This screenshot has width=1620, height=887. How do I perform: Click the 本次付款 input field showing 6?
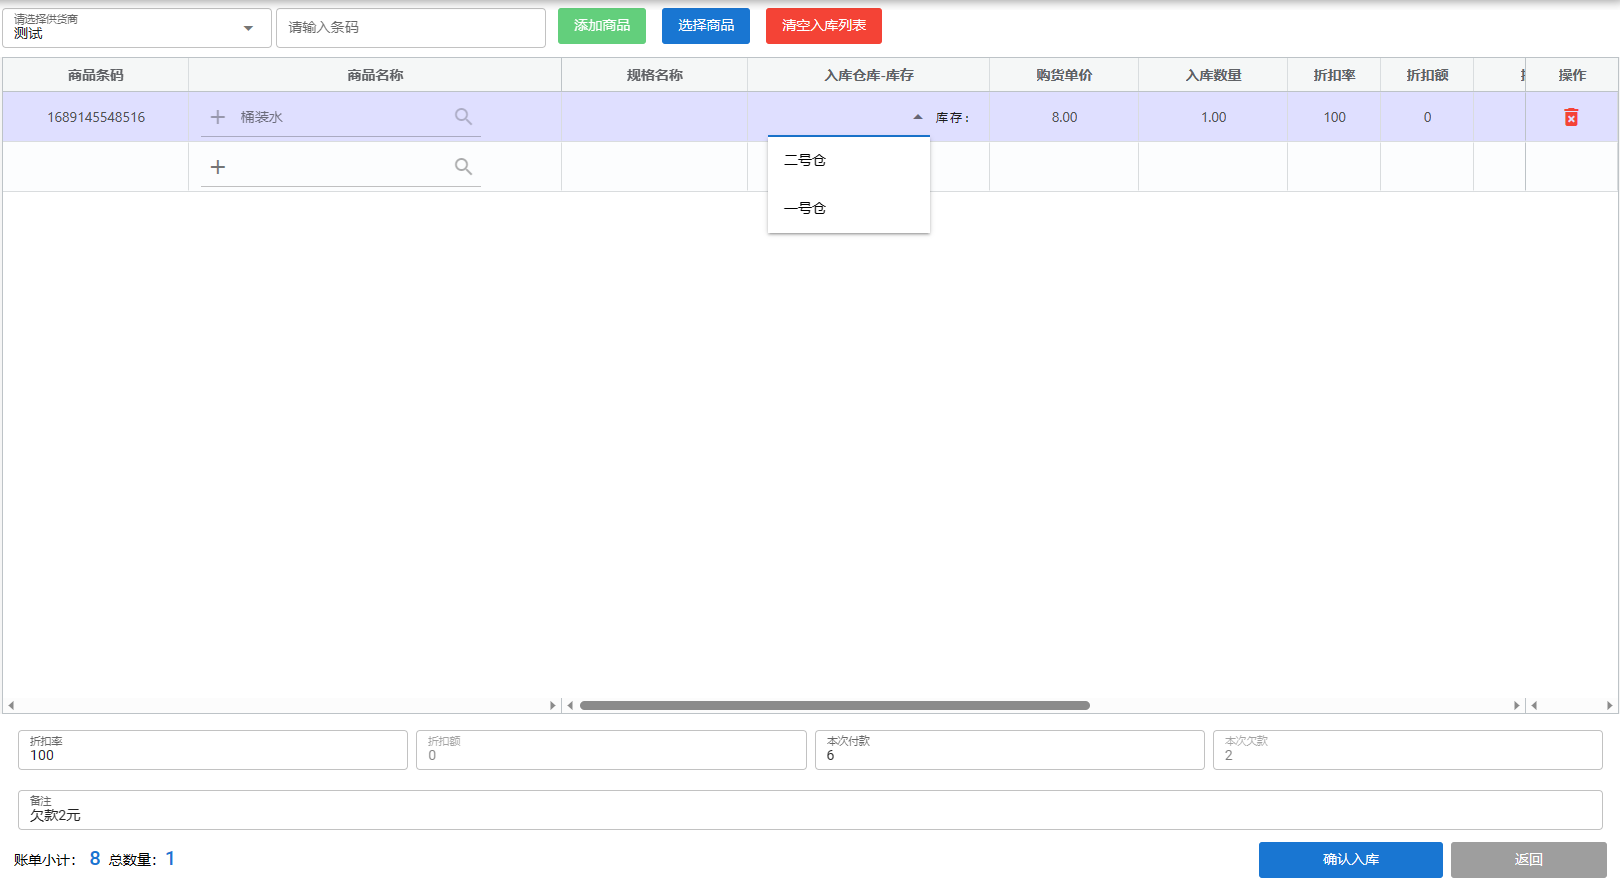click(x=1010, y=750)
